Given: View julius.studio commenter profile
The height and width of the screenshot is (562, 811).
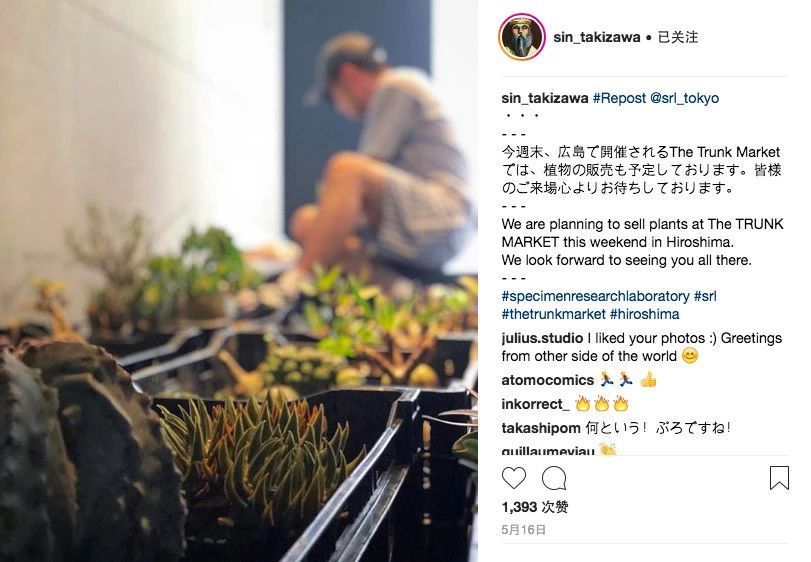Looking at the screenshot, I should coord(542,338).
